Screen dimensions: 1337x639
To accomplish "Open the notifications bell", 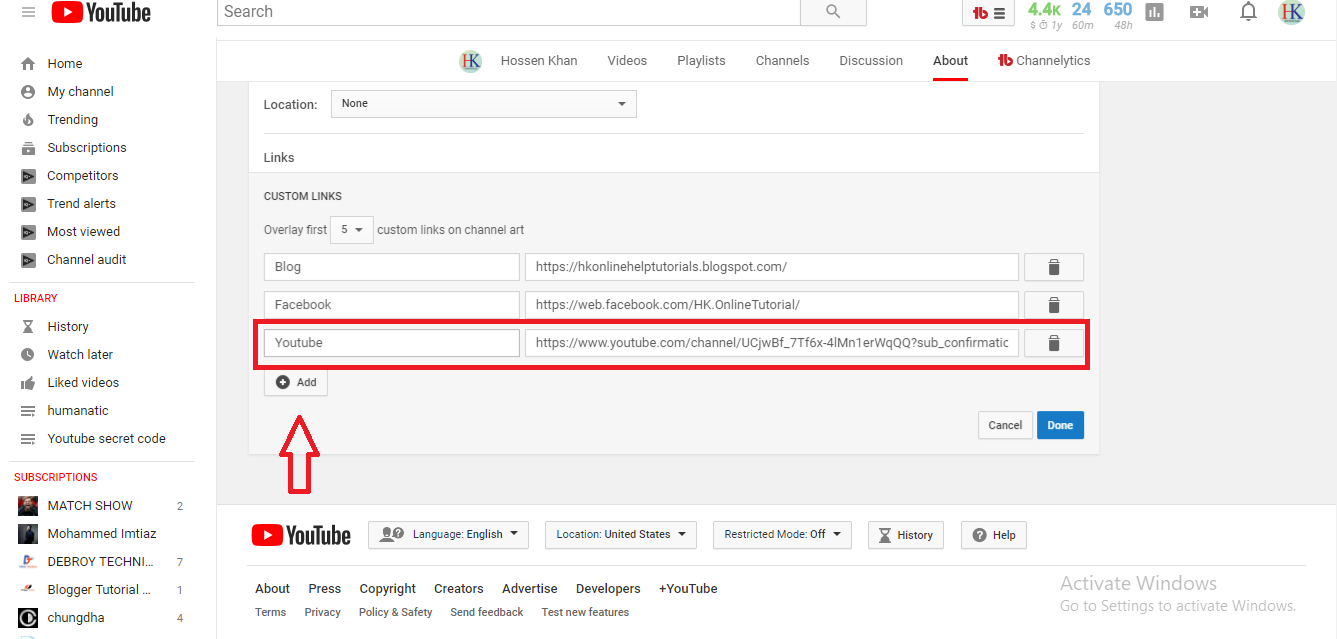I will coord(1248,12).
